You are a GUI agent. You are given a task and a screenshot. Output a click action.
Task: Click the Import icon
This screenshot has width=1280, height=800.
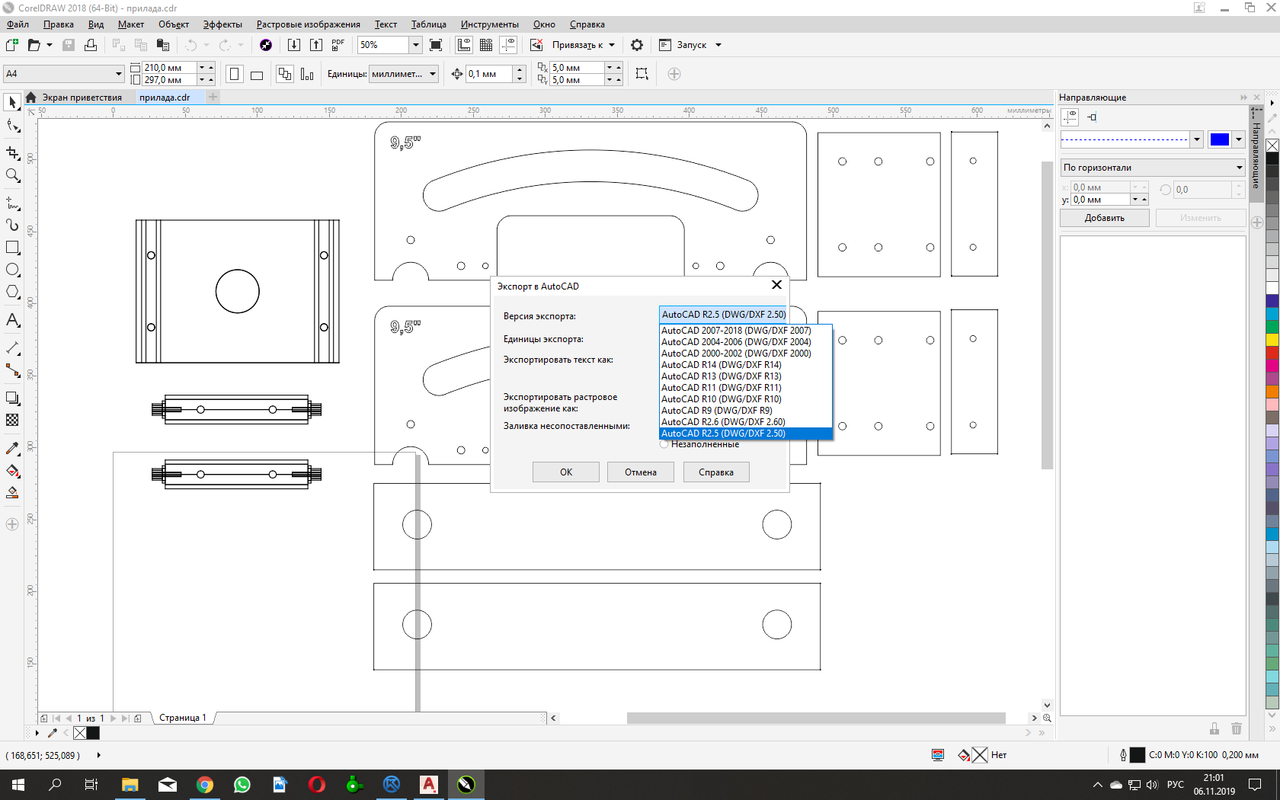coord(294,45)
